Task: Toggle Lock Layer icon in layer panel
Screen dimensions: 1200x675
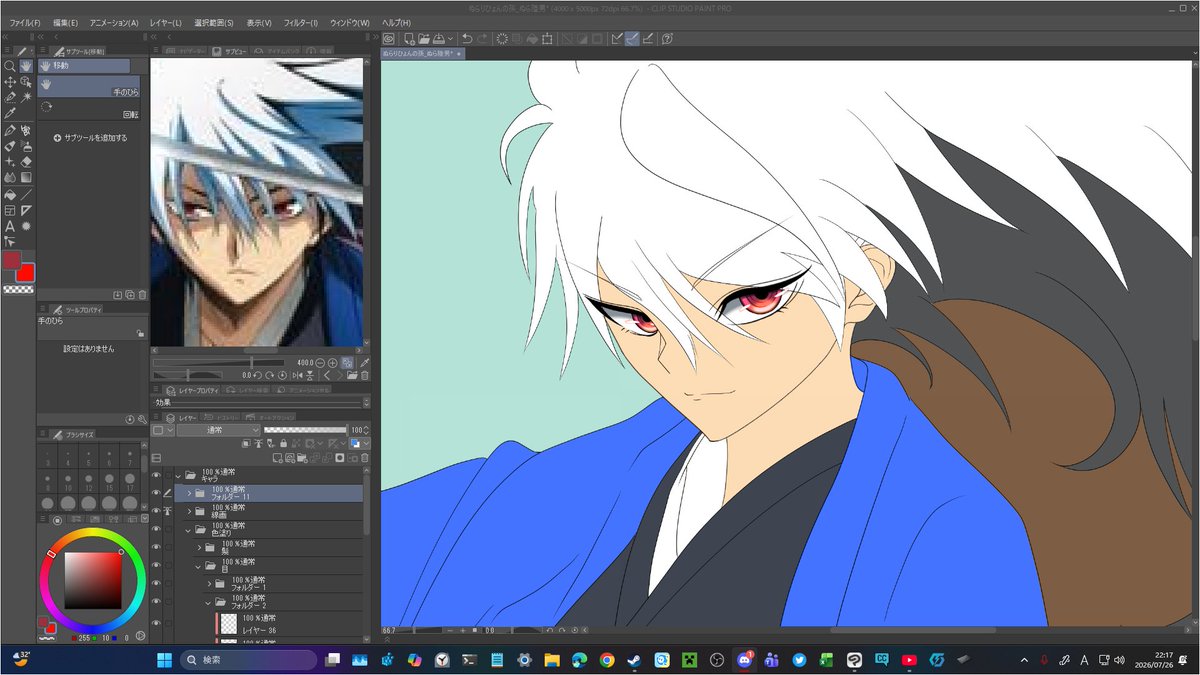Action: click(x=283, y=443)
